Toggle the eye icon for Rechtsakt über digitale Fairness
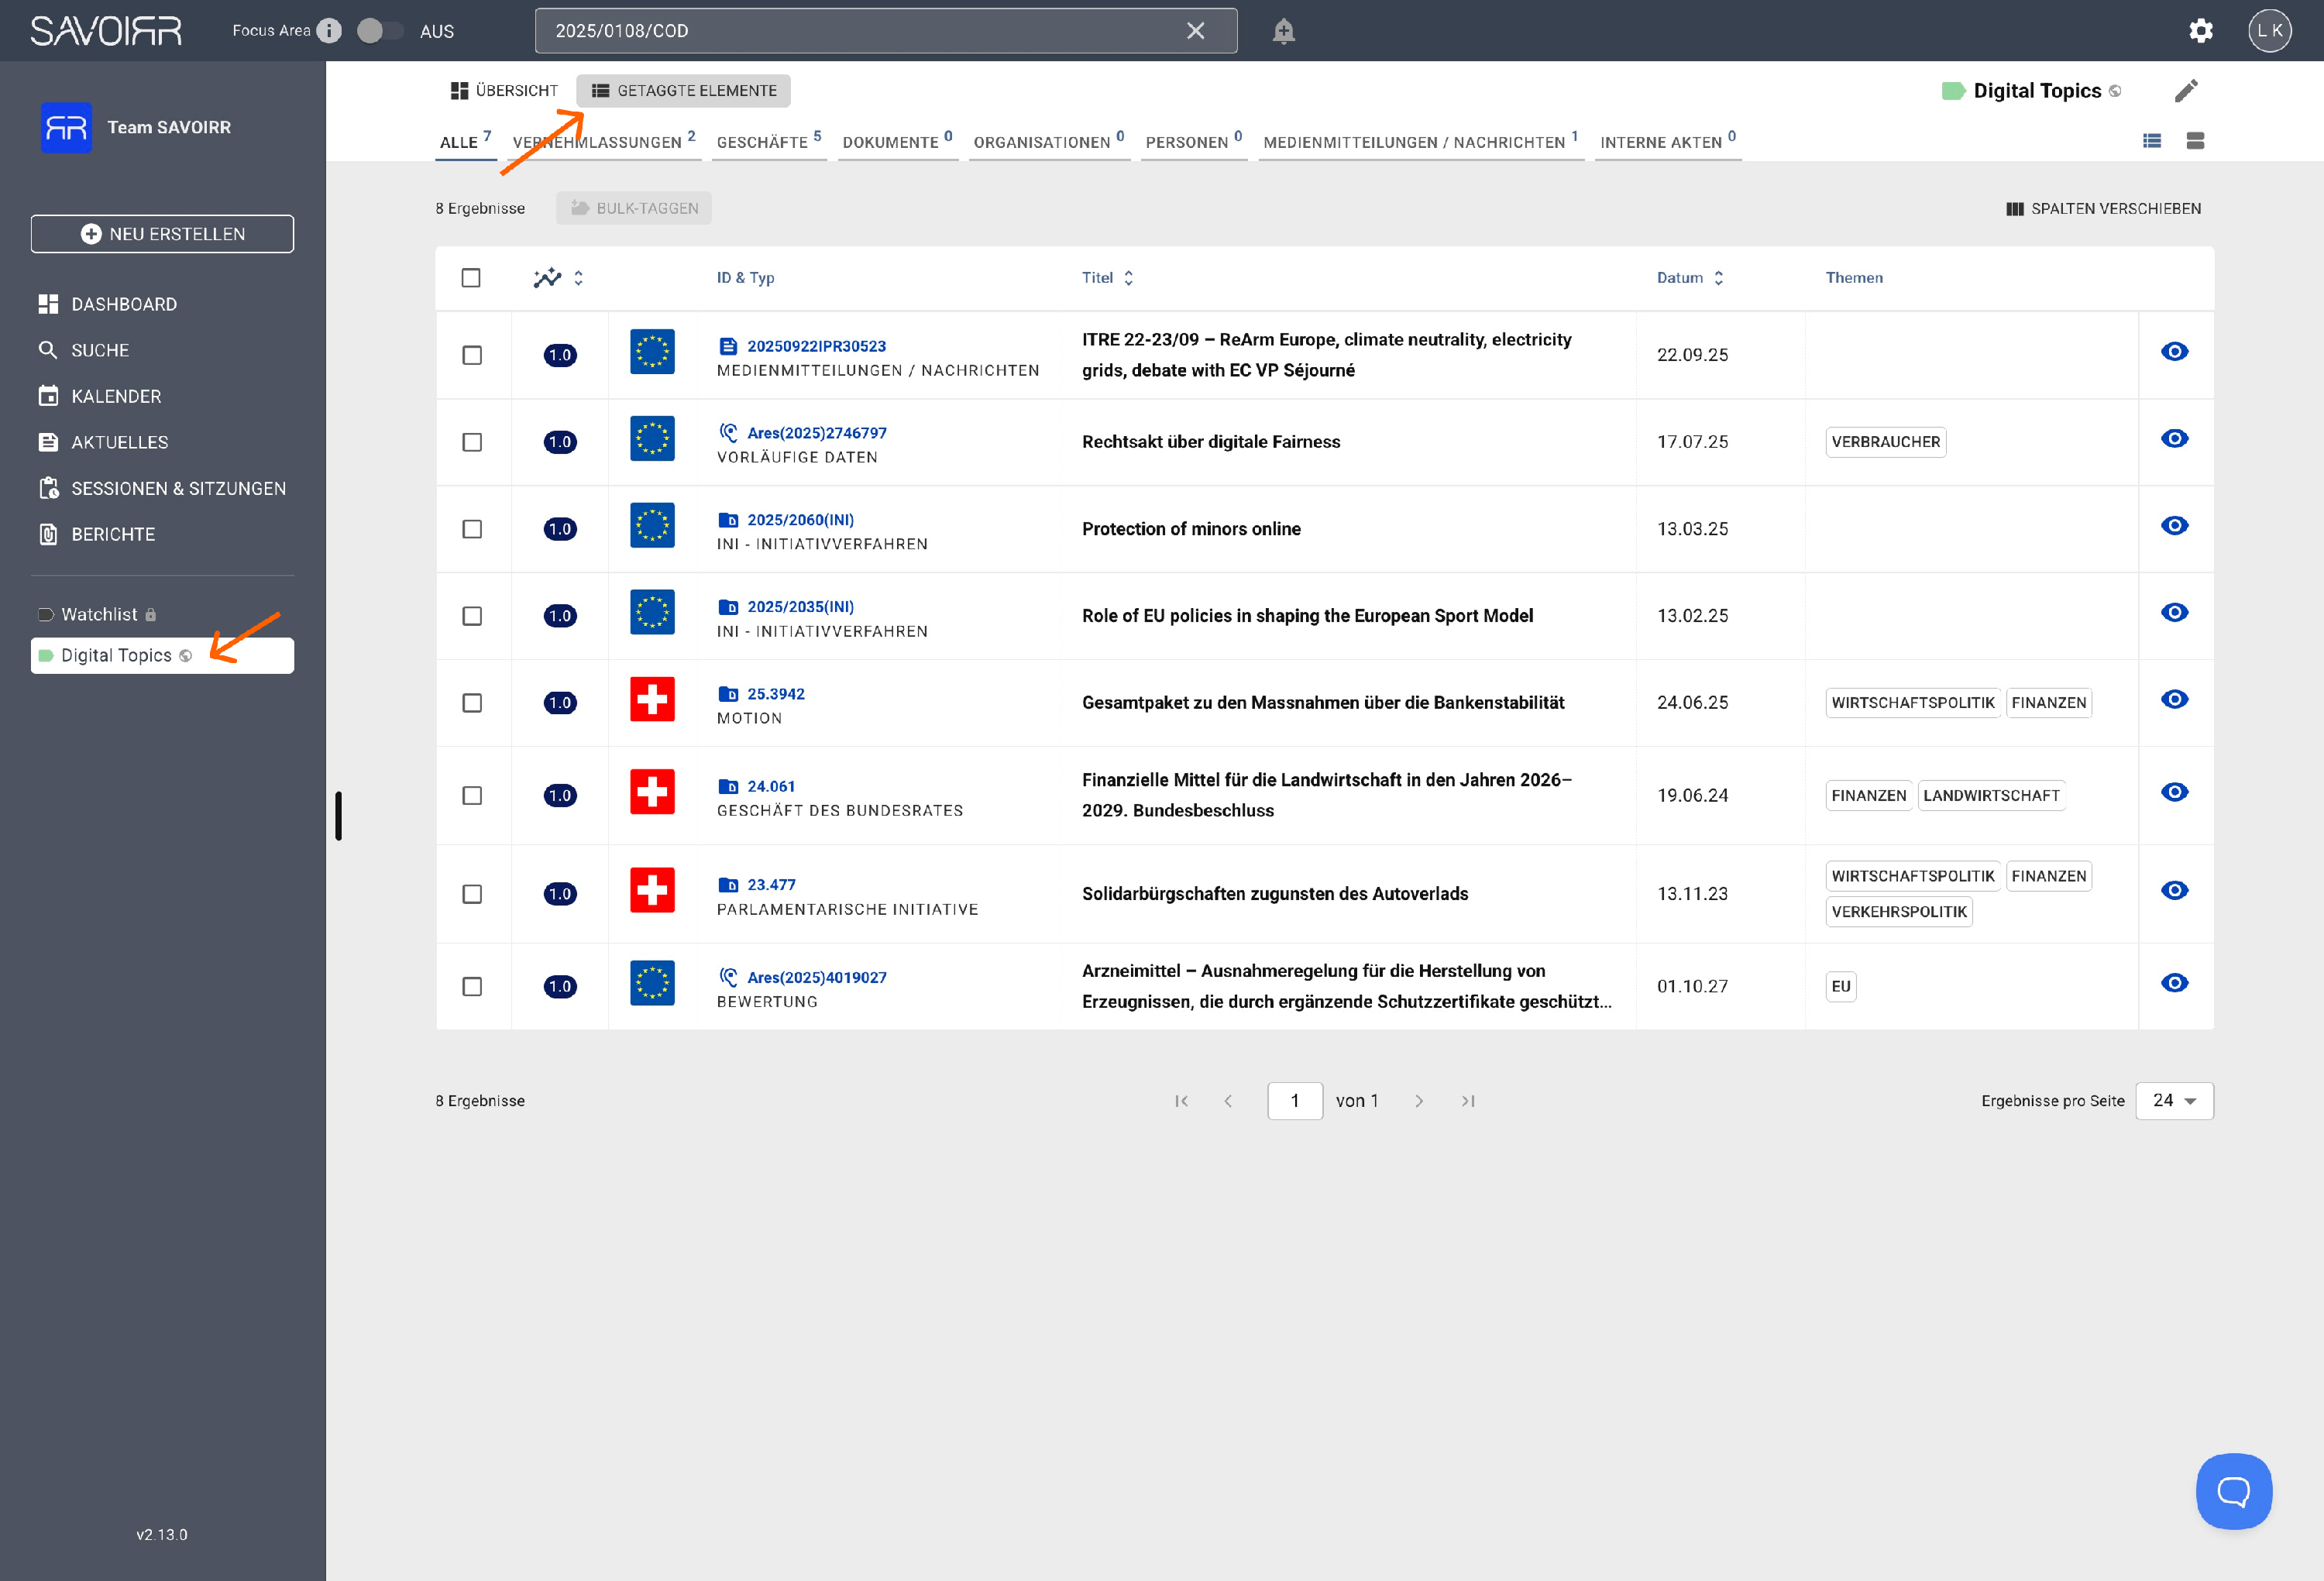2324x1581 pixels. tap(2174, 439)
